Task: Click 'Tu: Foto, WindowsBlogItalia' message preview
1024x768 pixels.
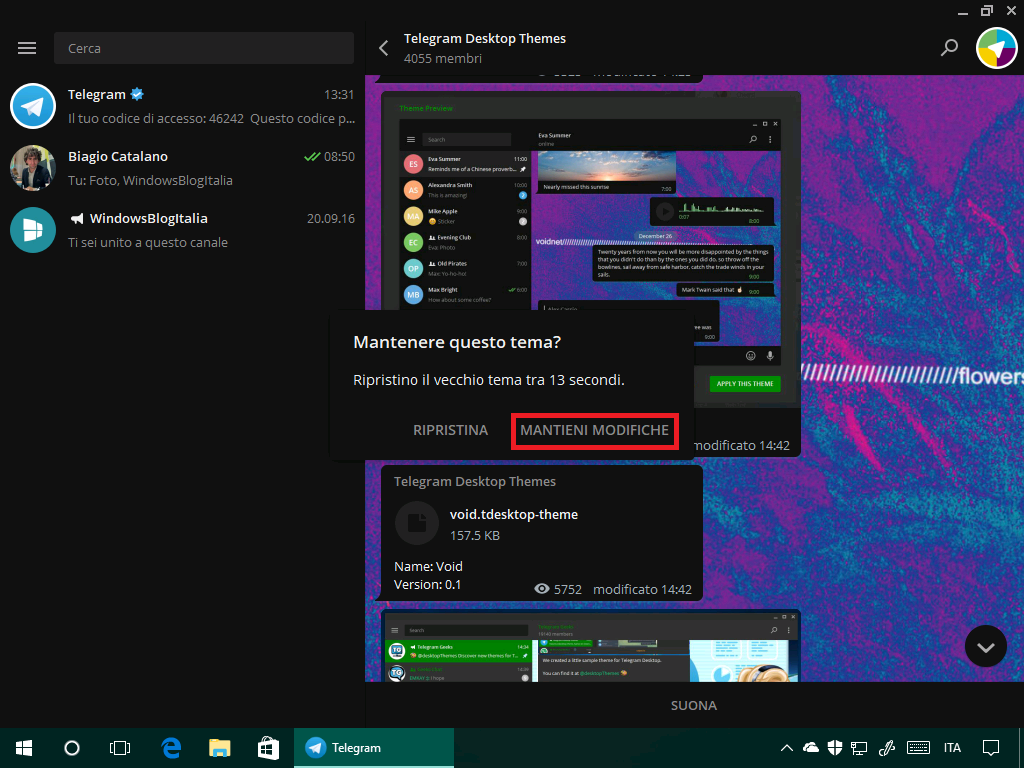Action: click(x=150, y=180)
